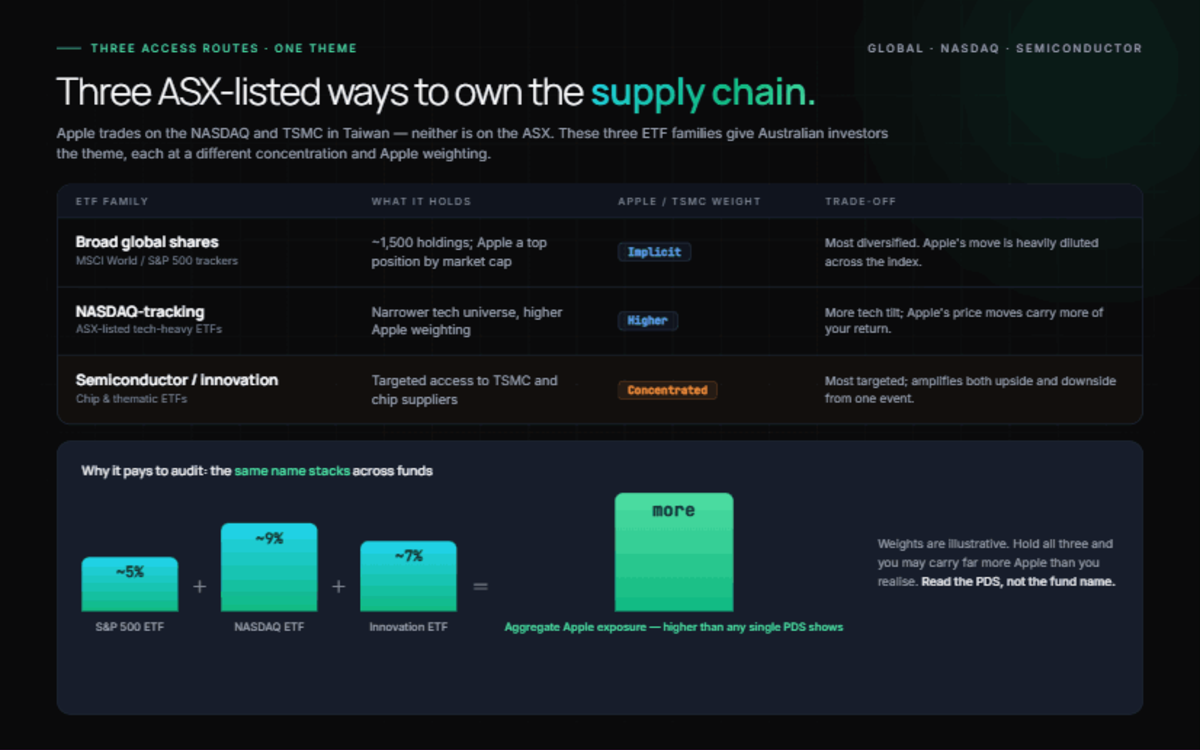Click the Global · NASDAQ · Semiconductor tag
Image resolution: width=1200 pixels, height=750 pixels.
tap(1004, 48)
